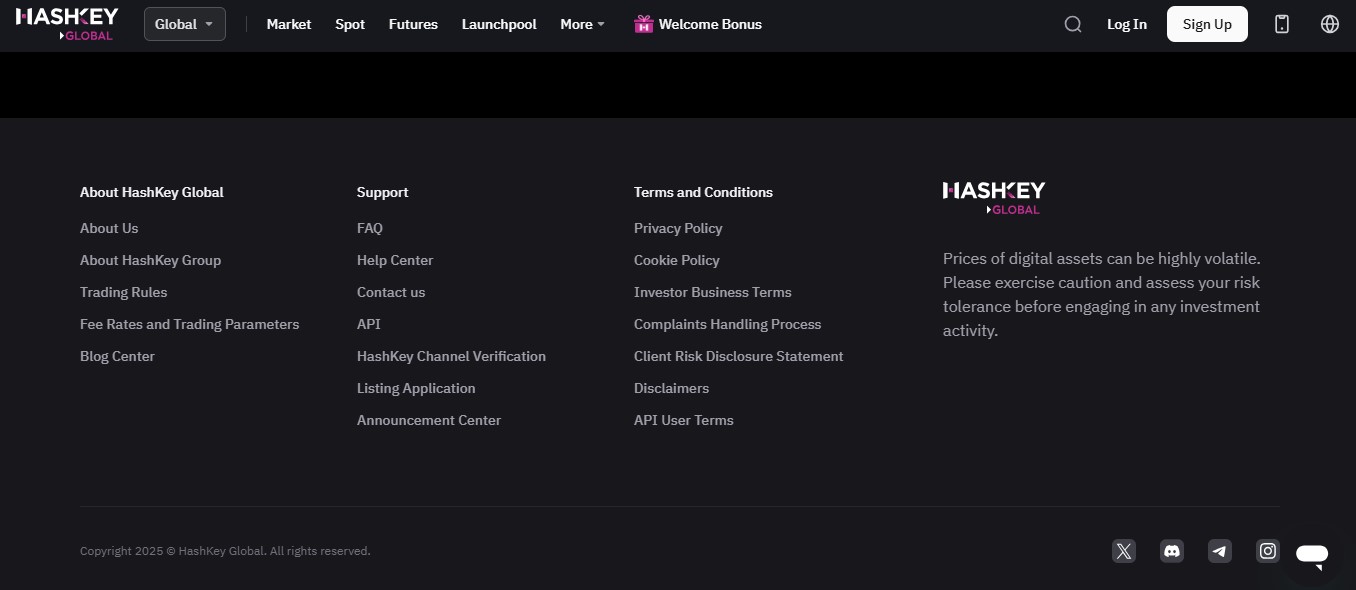Open the FAQ link
1356x590 pixels.
[x=370, y=228]
